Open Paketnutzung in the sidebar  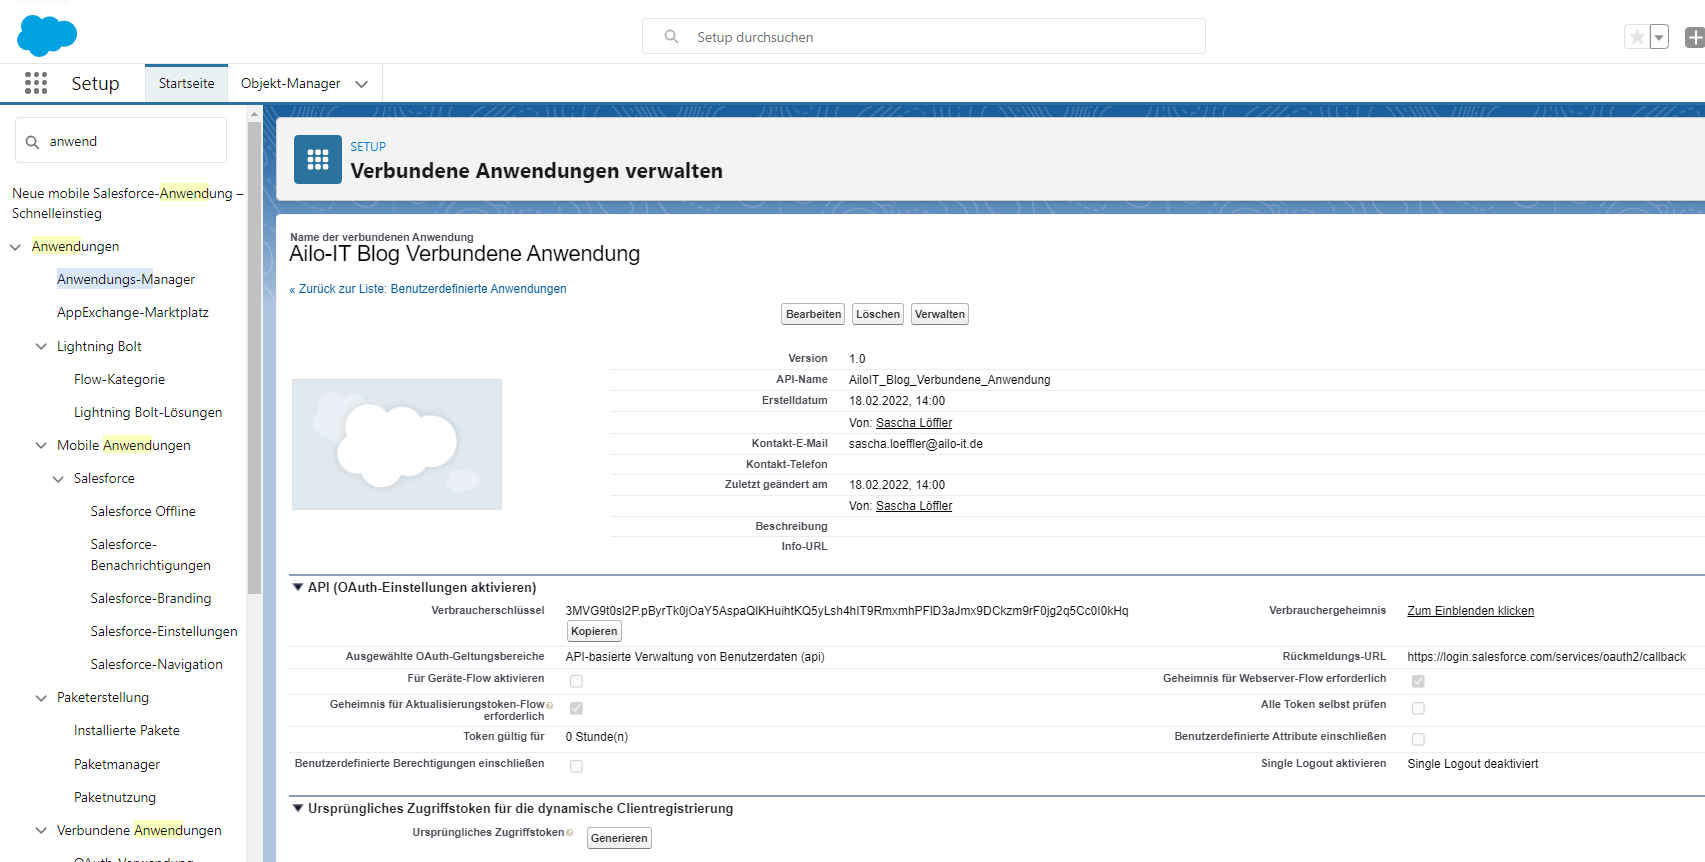(x=115, y=798)
